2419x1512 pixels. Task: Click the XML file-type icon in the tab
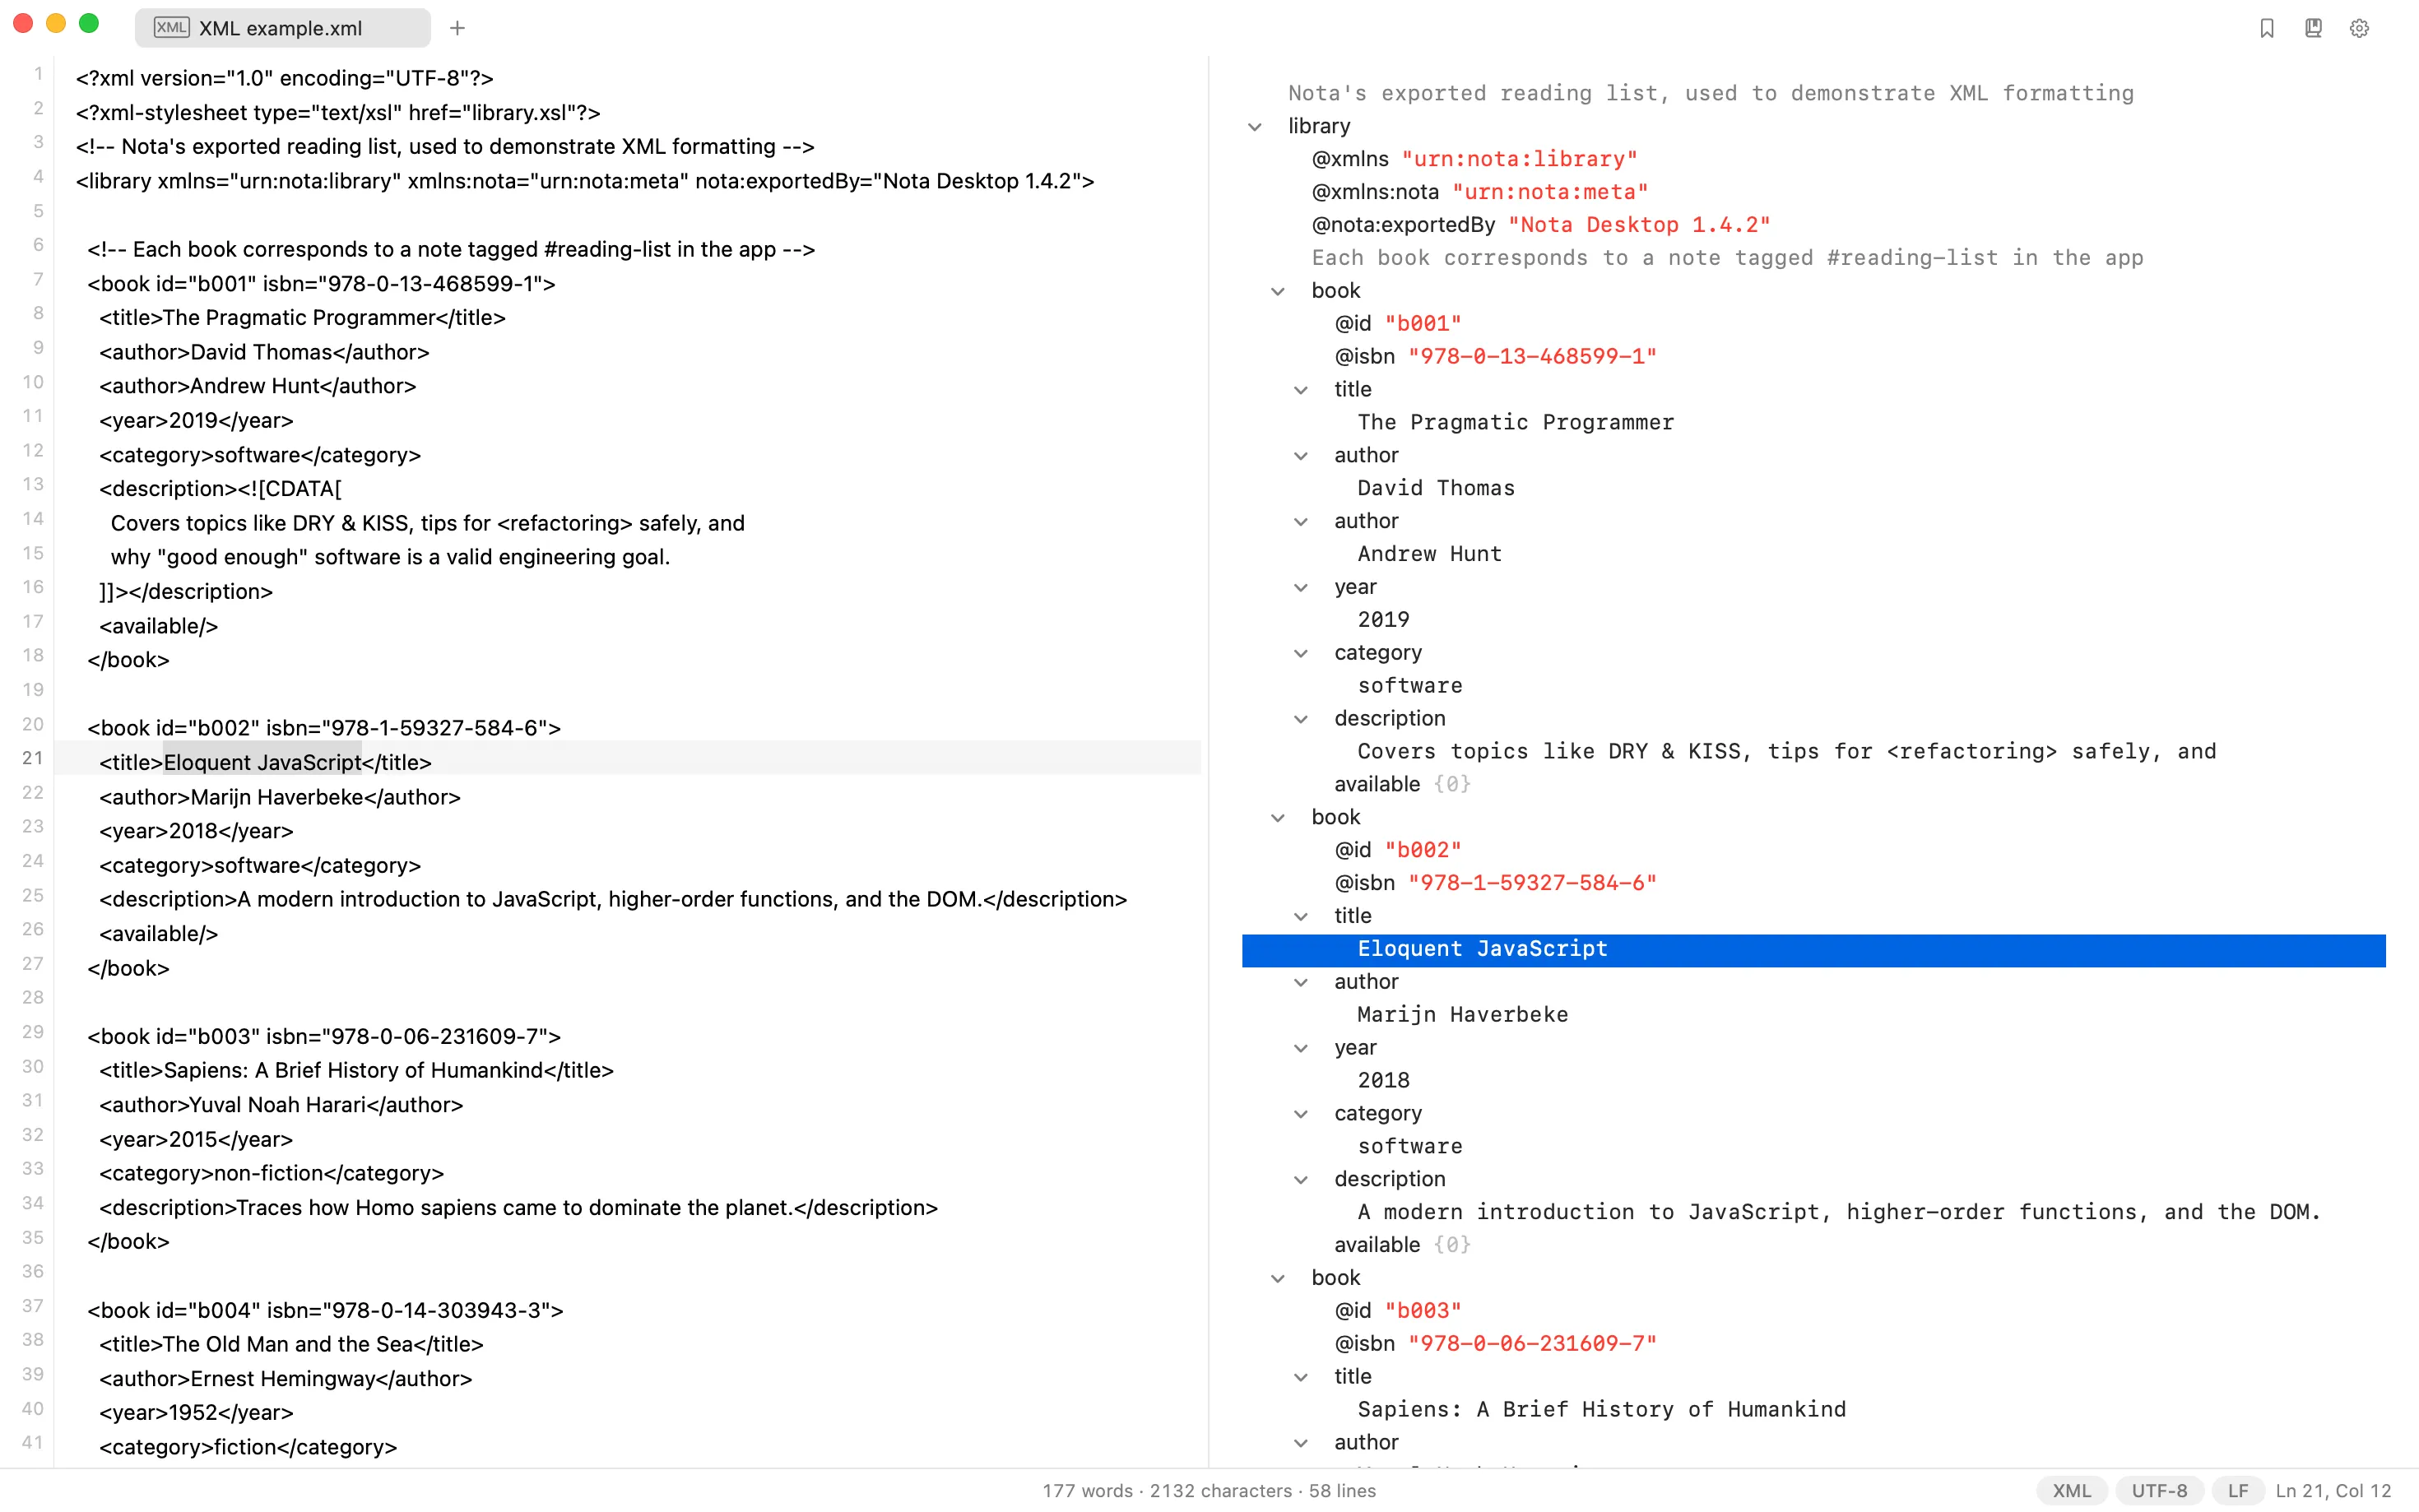171,27
